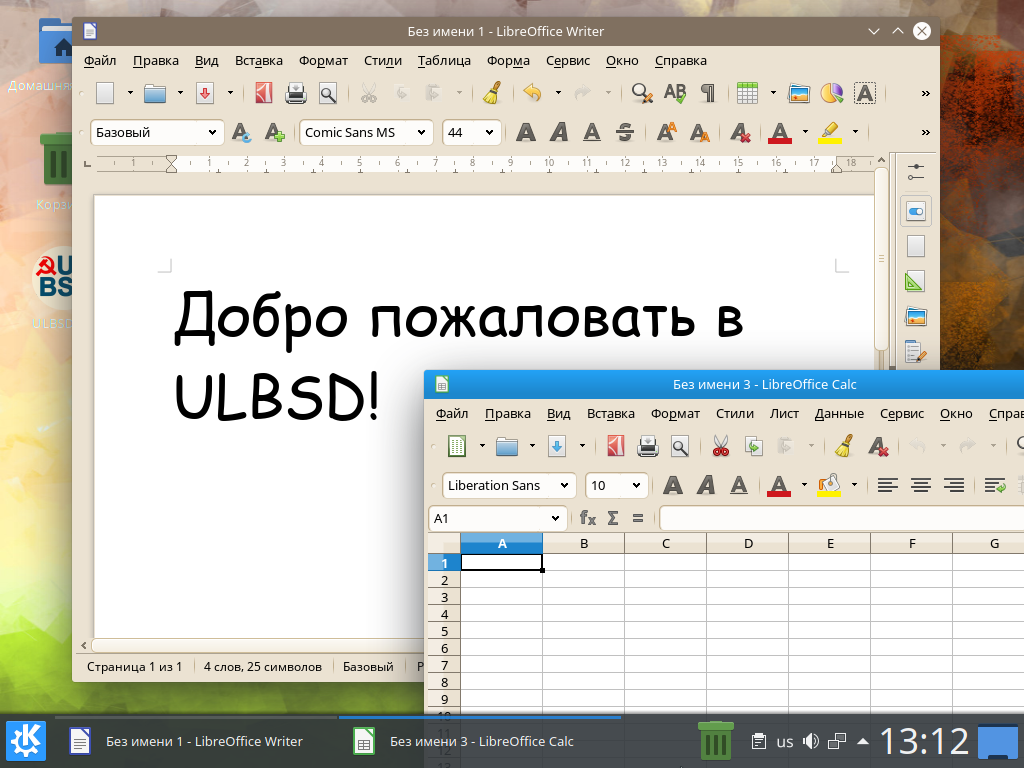Toggle formatting marks (¶) in Writer

(x=708, y=94)
